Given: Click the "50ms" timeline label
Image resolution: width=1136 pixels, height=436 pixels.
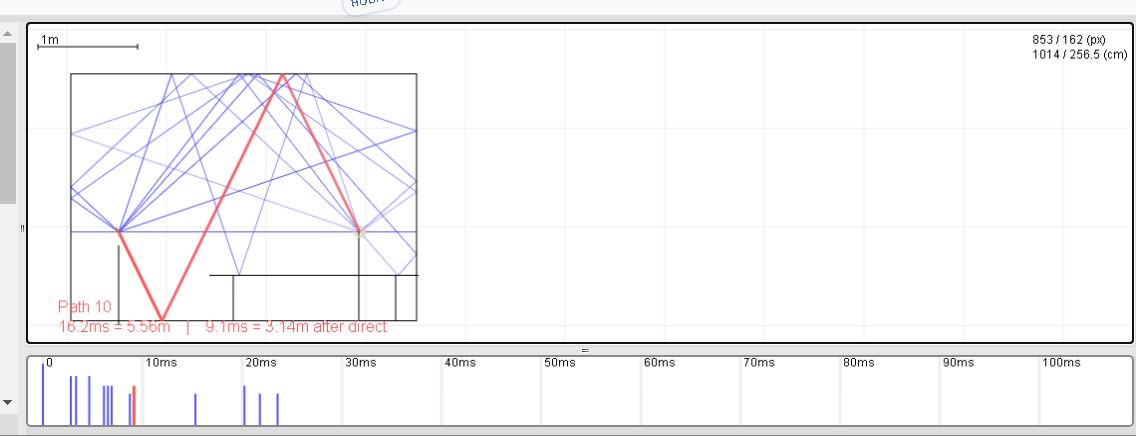Looking at the screenshot, I should point(560,362).
